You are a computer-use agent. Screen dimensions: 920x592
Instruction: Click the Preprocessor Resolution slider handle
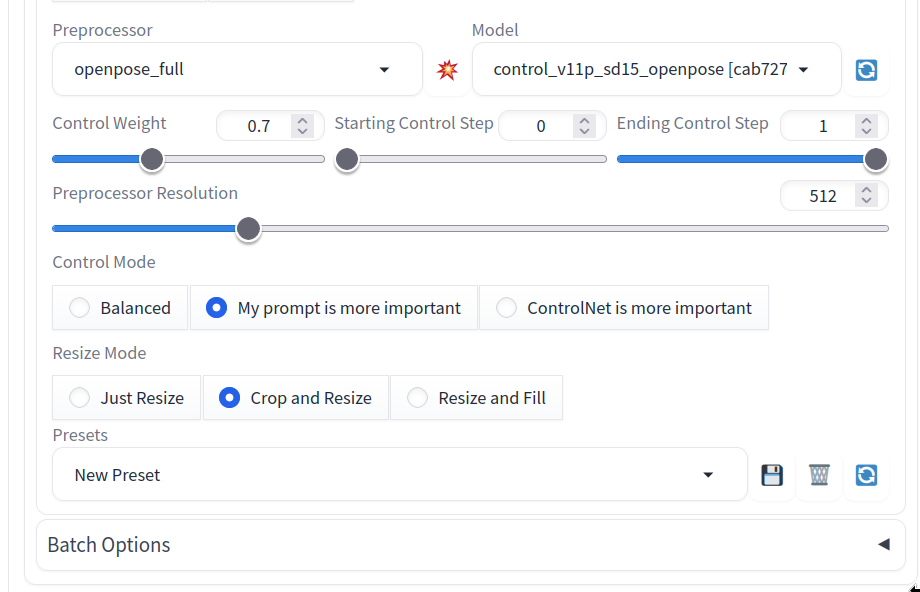(248, 229)
